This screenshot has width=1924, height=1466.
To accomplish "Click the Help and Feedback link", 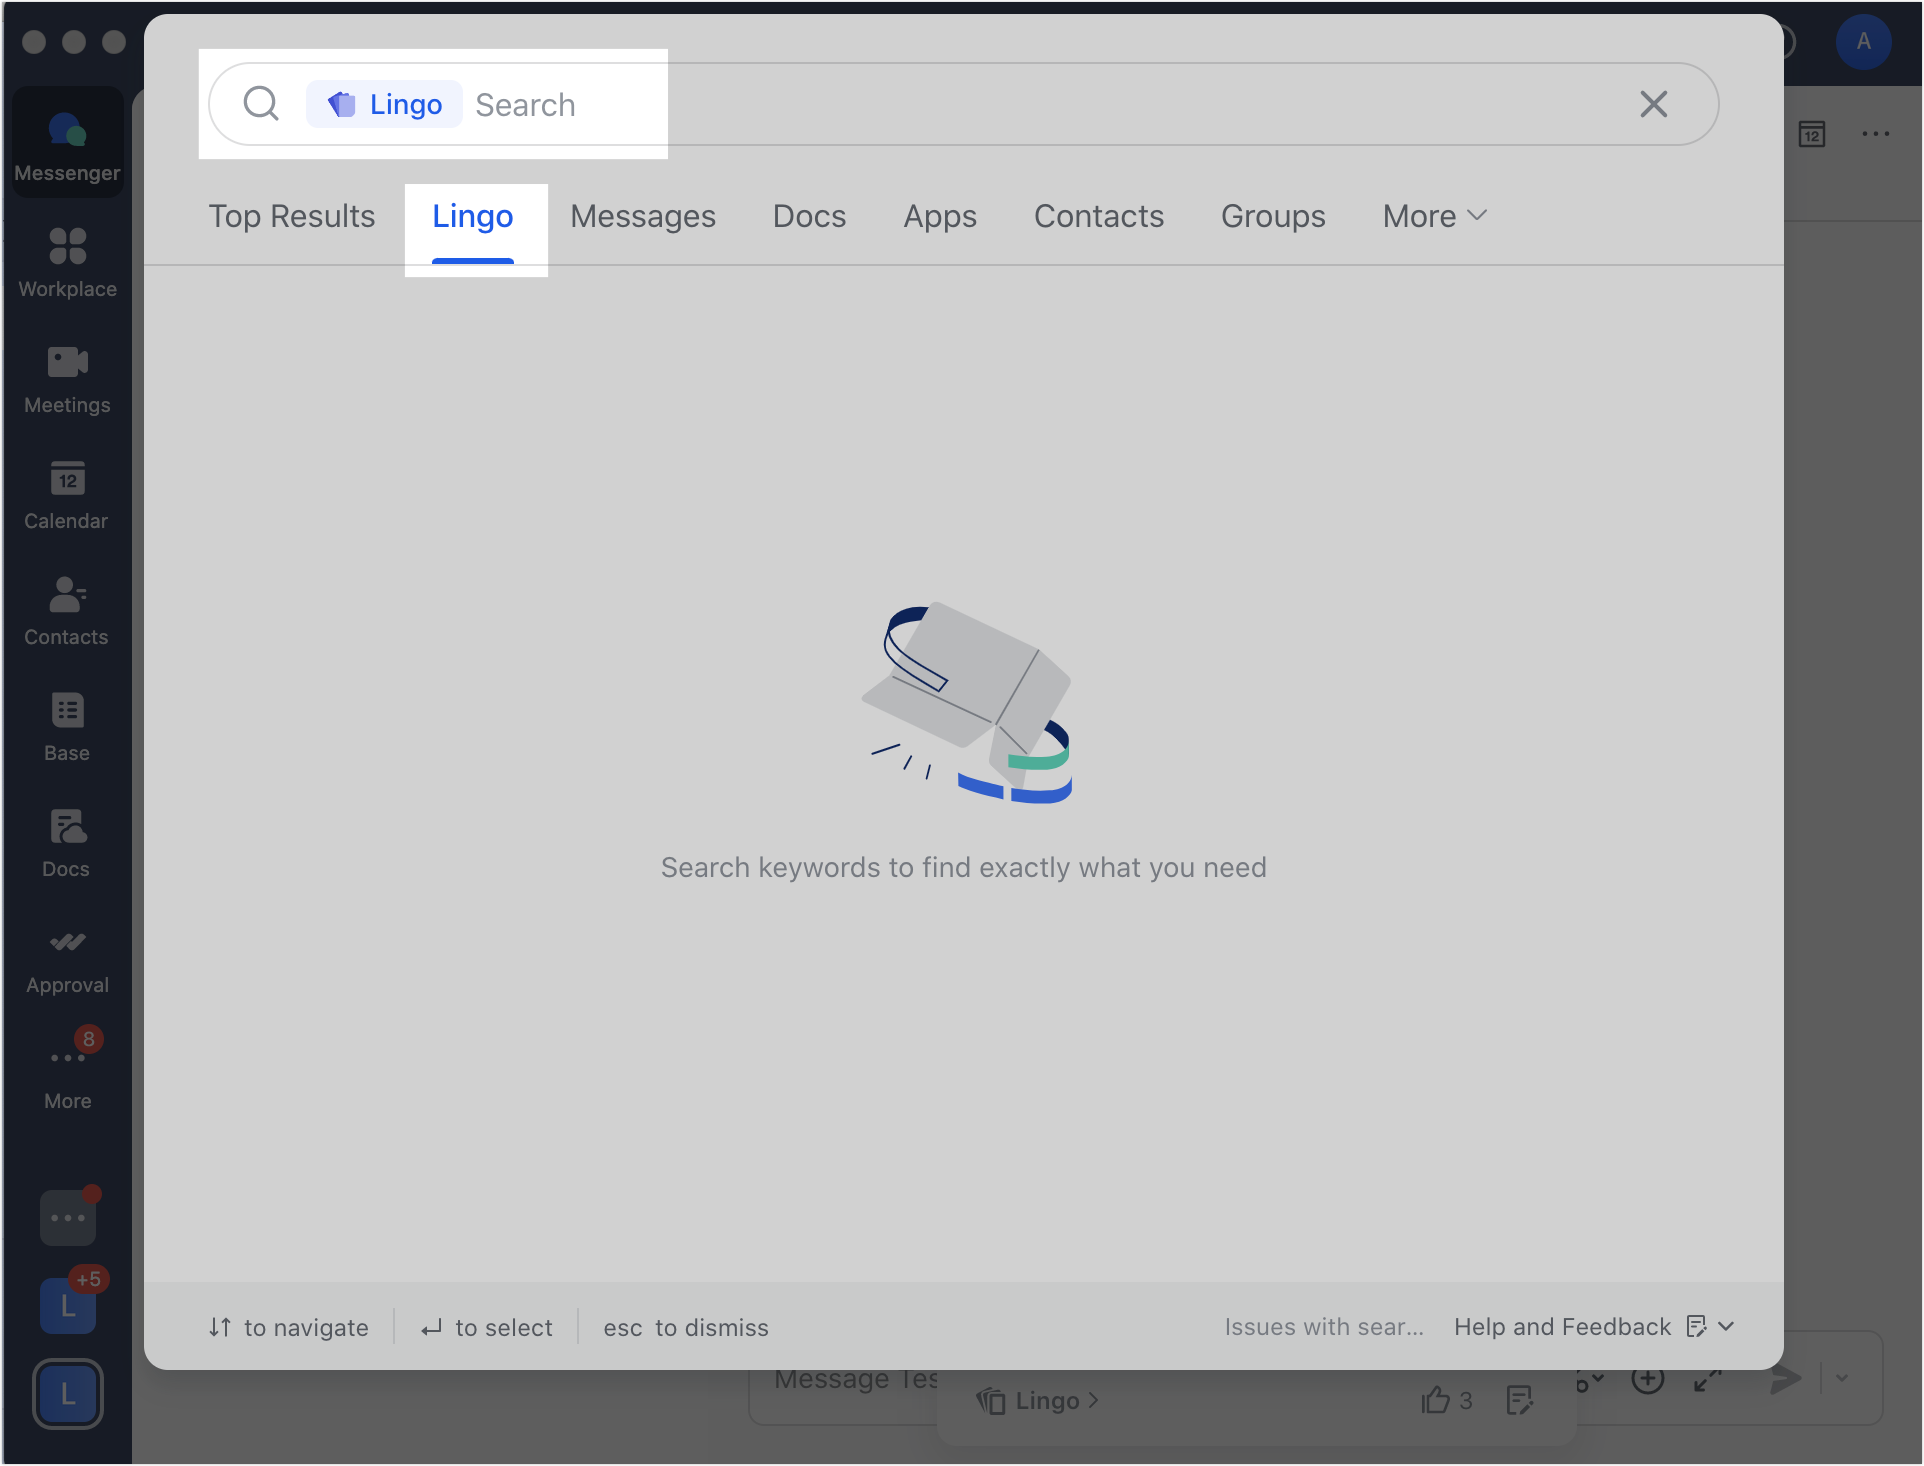I will [x=1562, y=1327].
